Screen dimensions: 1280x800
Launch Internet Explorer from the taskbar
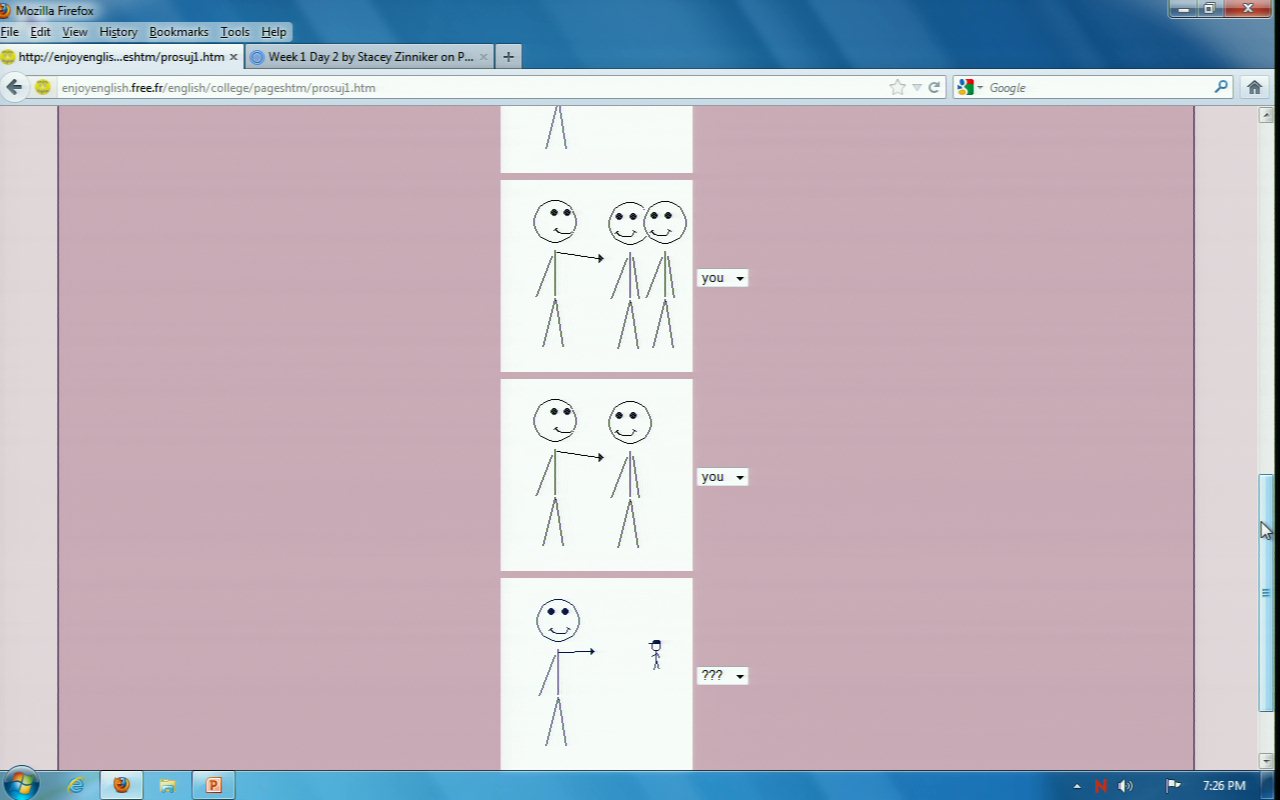[x=76, y=785]
